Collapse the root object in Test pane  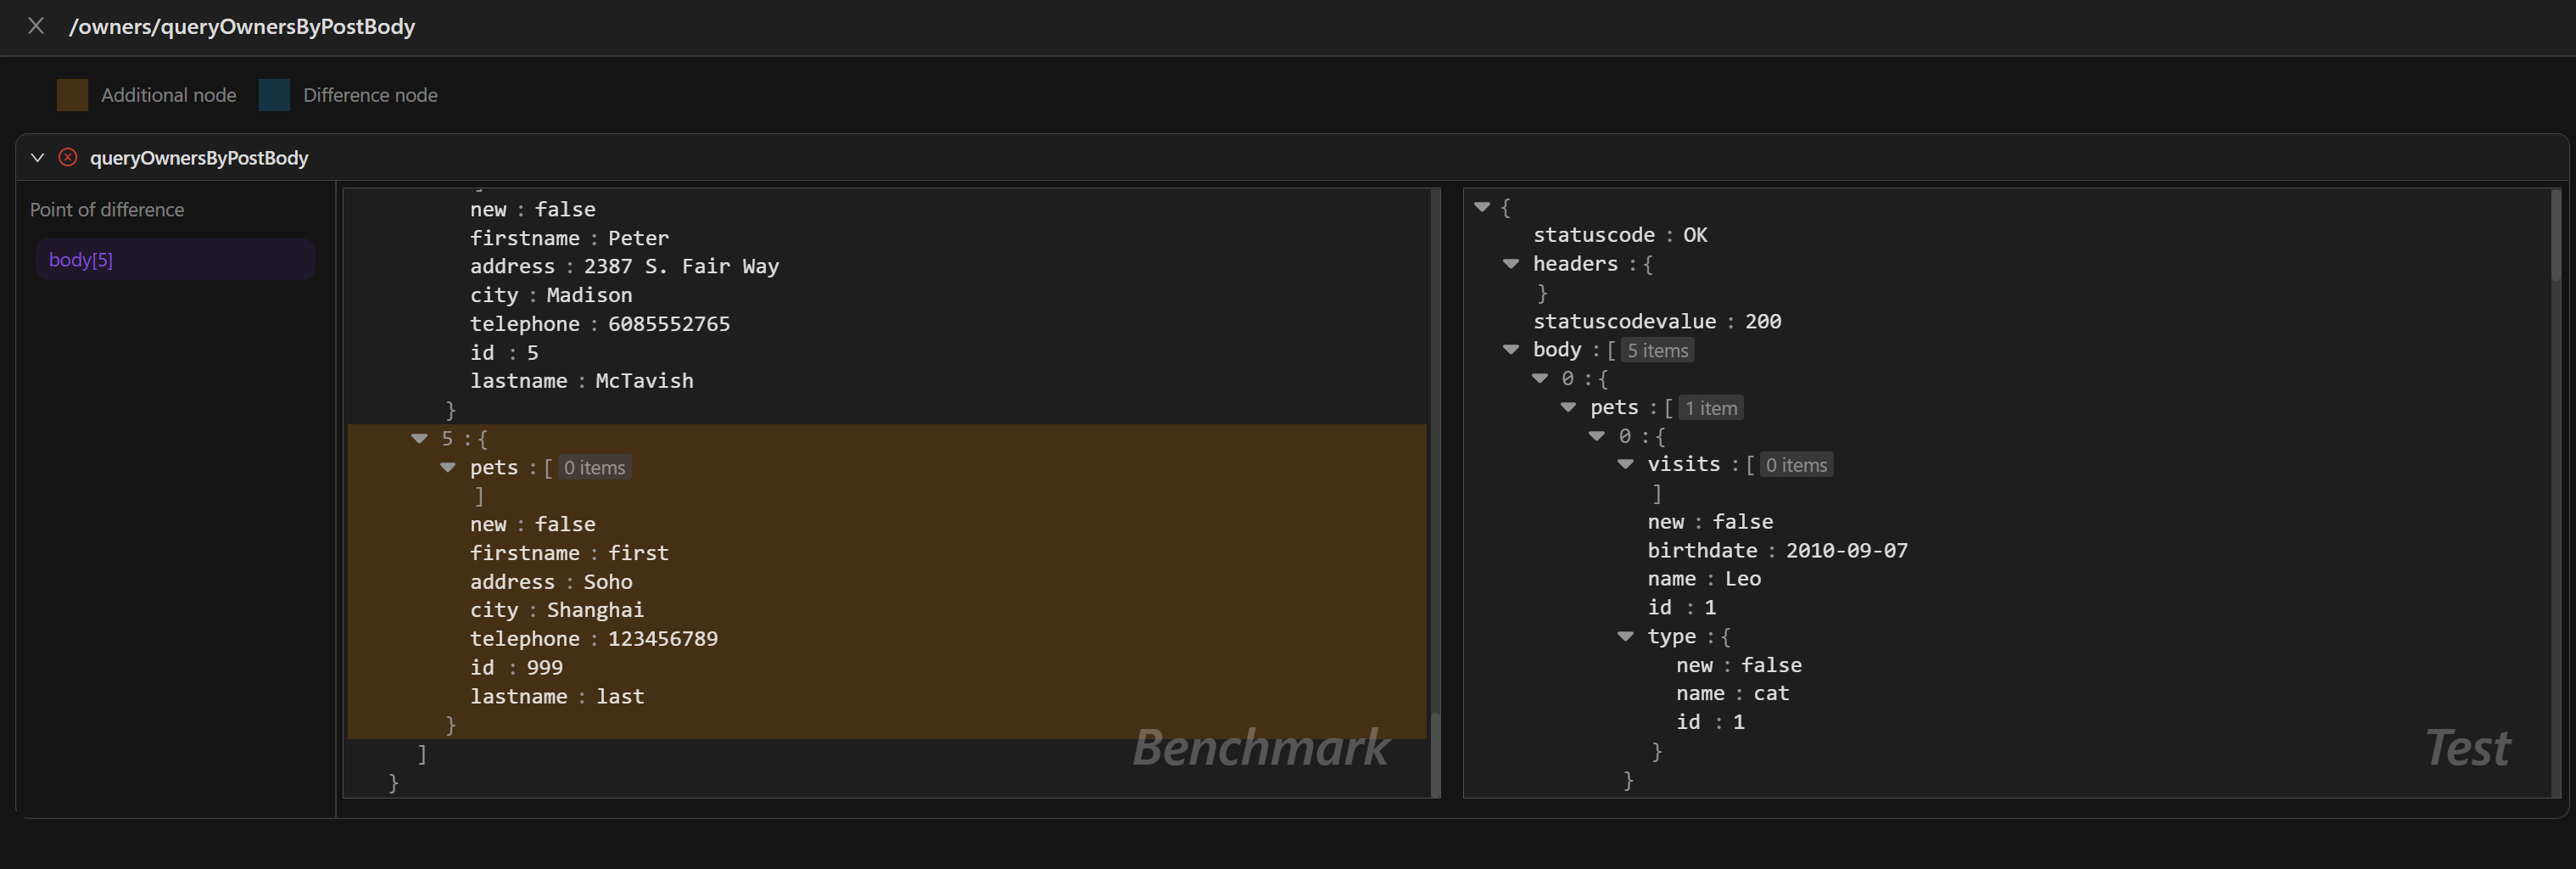coord(1482,207)
